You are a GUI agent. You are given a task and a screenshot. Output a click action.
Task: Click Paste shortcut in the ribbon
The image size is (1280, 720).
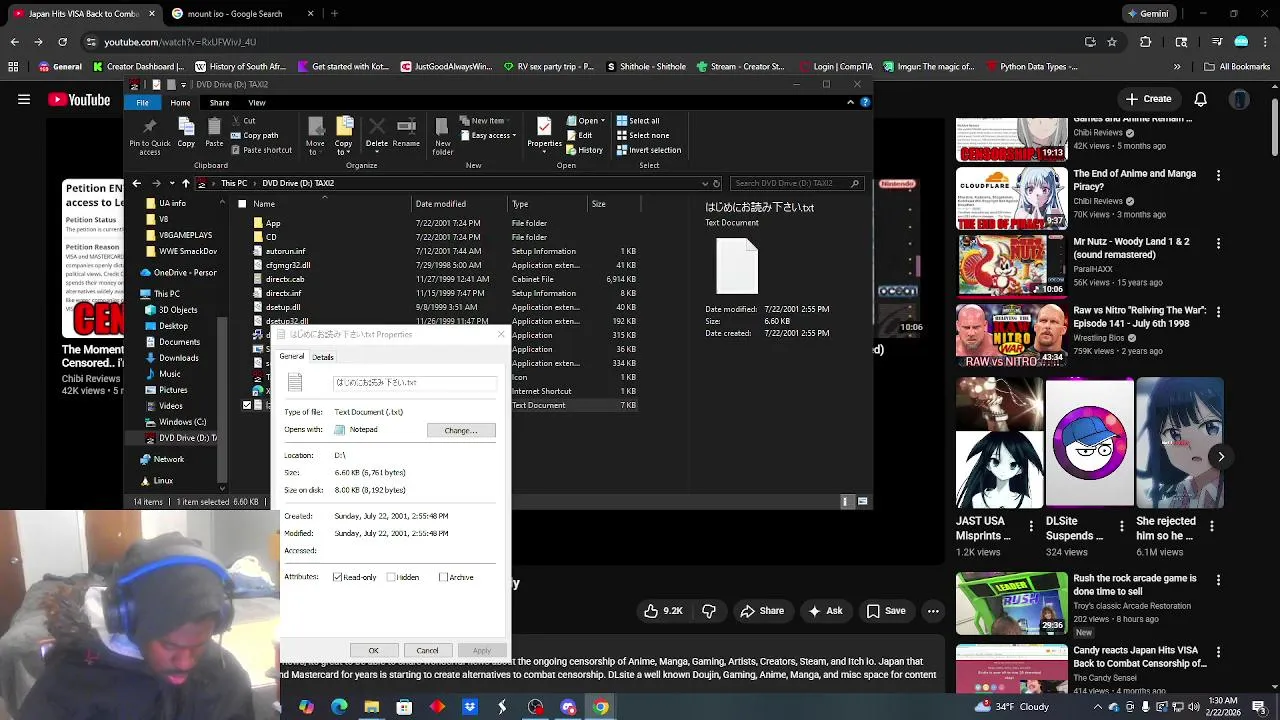coord(261,150)
